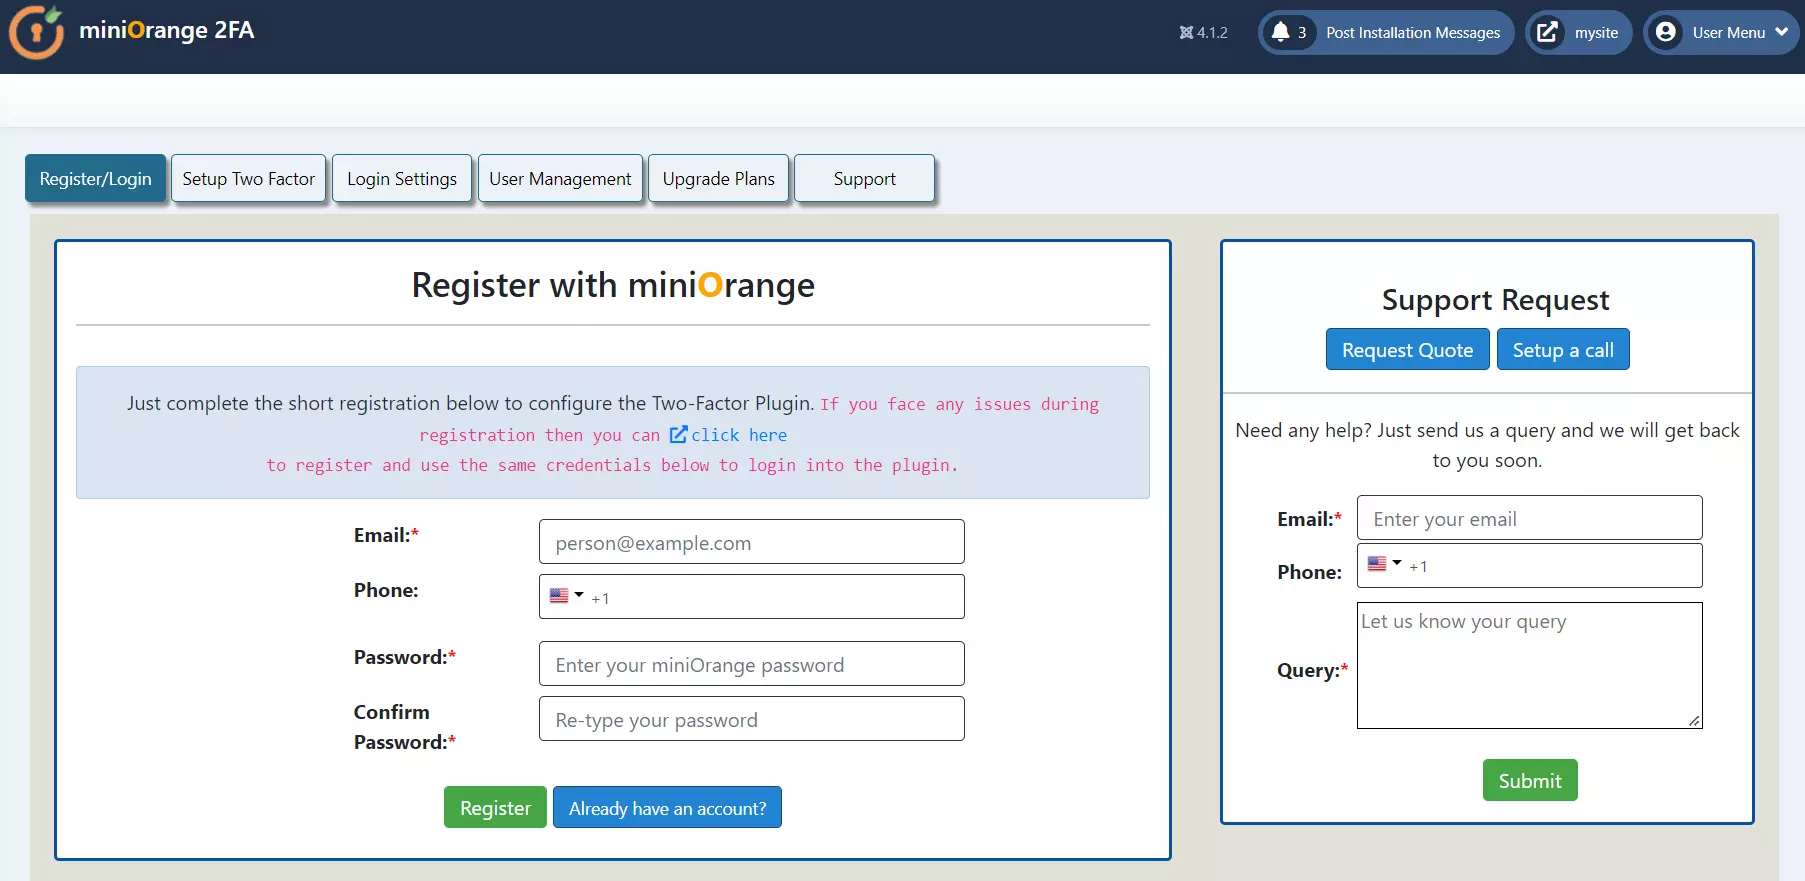Open country code dropdown arrow in Support Phone
The height and width of the screenshot is (881, 1805).
[x=1397, y=563]
